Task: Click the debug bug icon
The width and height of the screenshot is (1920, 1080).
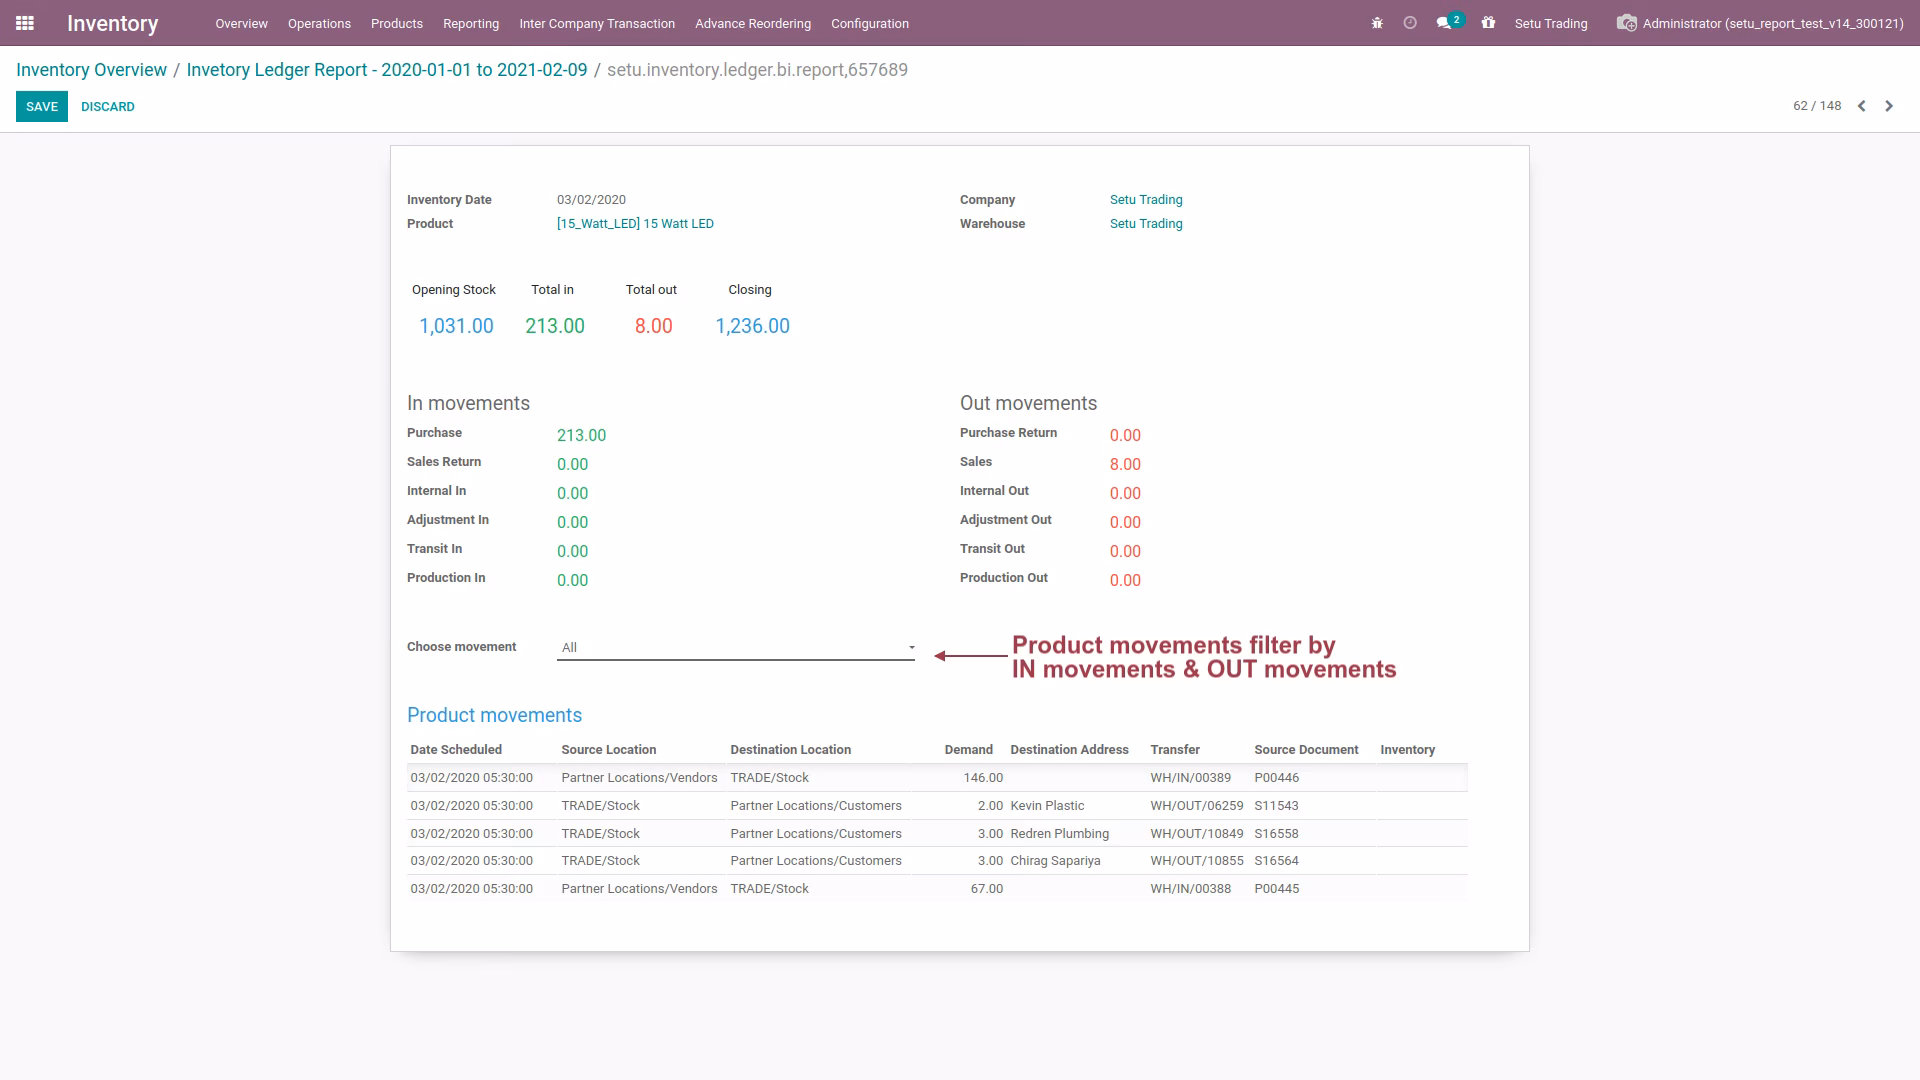Action: (x=1377, y=23)
